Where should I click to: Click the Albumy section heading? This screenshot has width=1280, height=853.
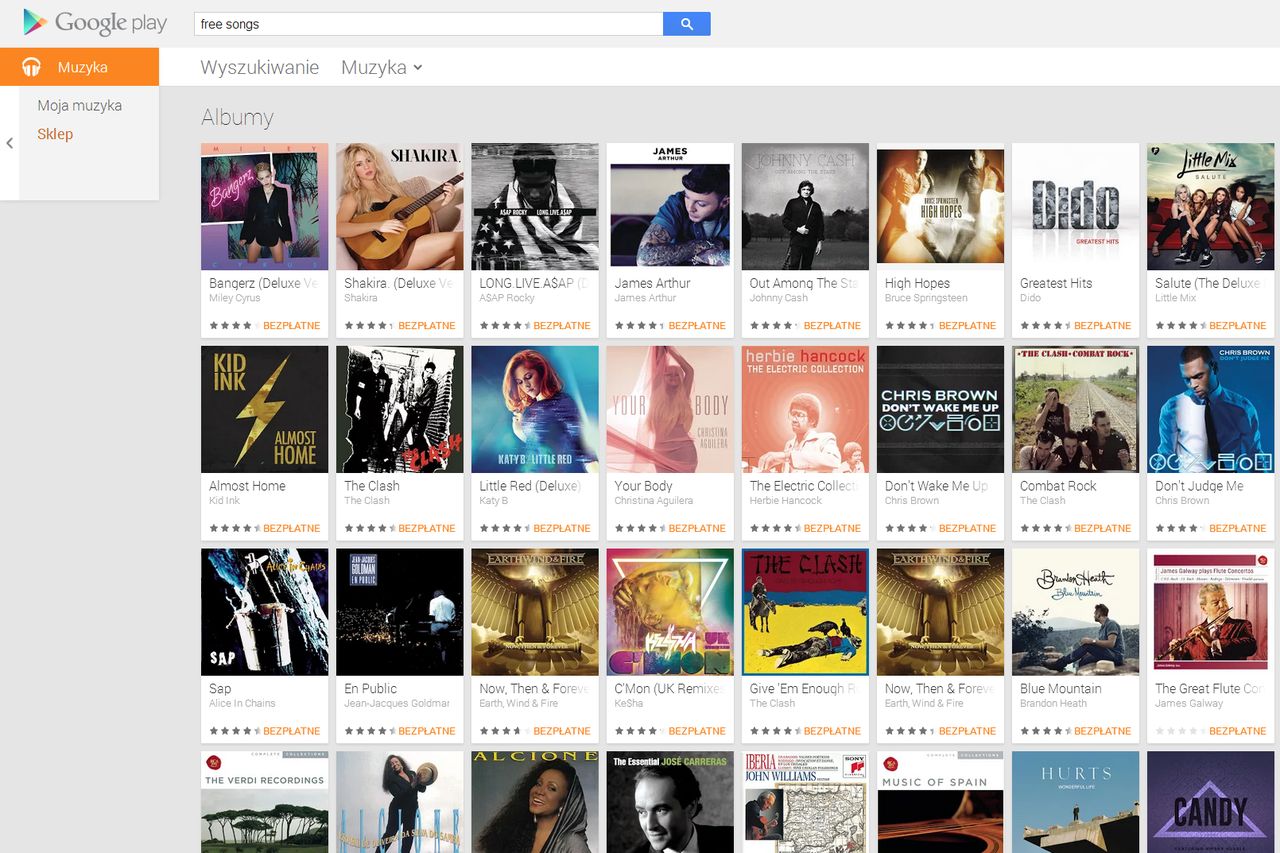tap(237, 117)
